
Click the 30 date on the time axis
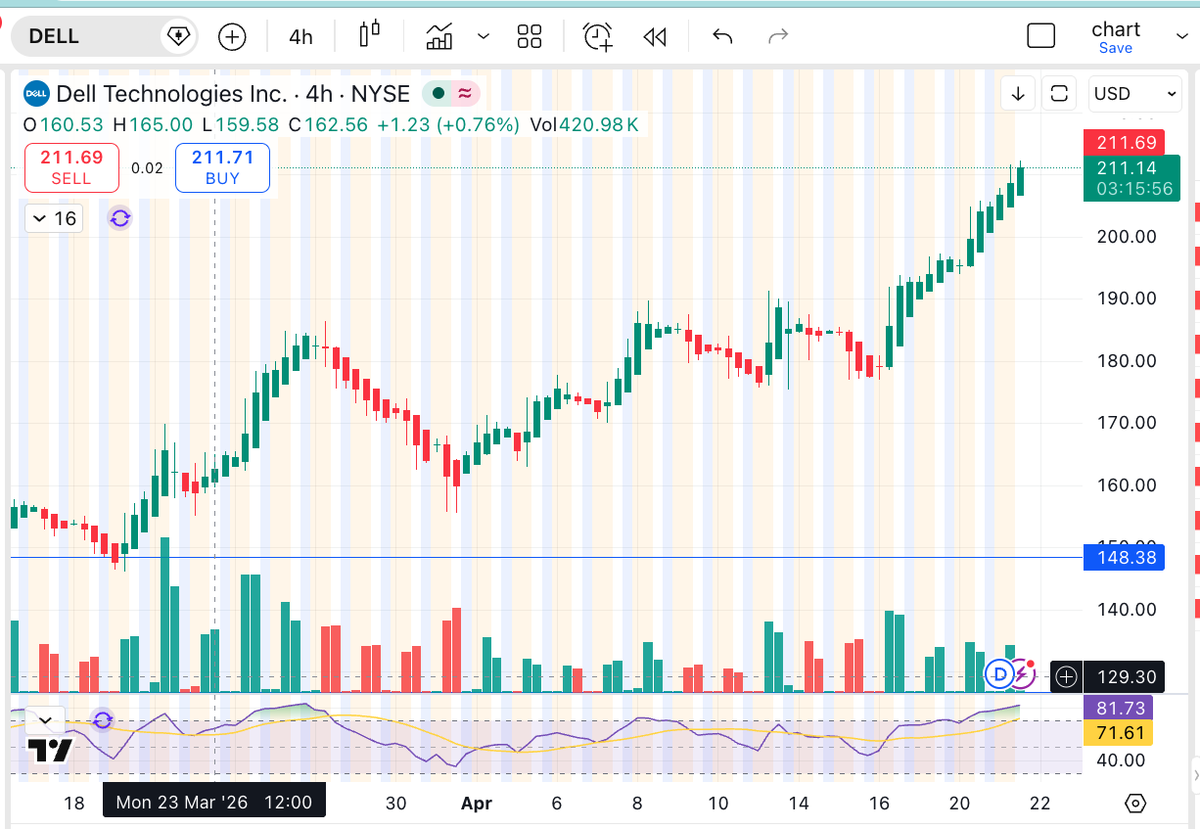396,803
